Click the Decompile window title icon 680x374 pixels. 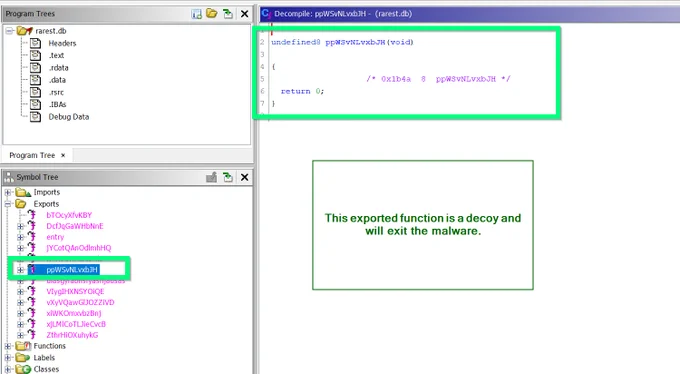pyautogui.click(x=266, y=13)
